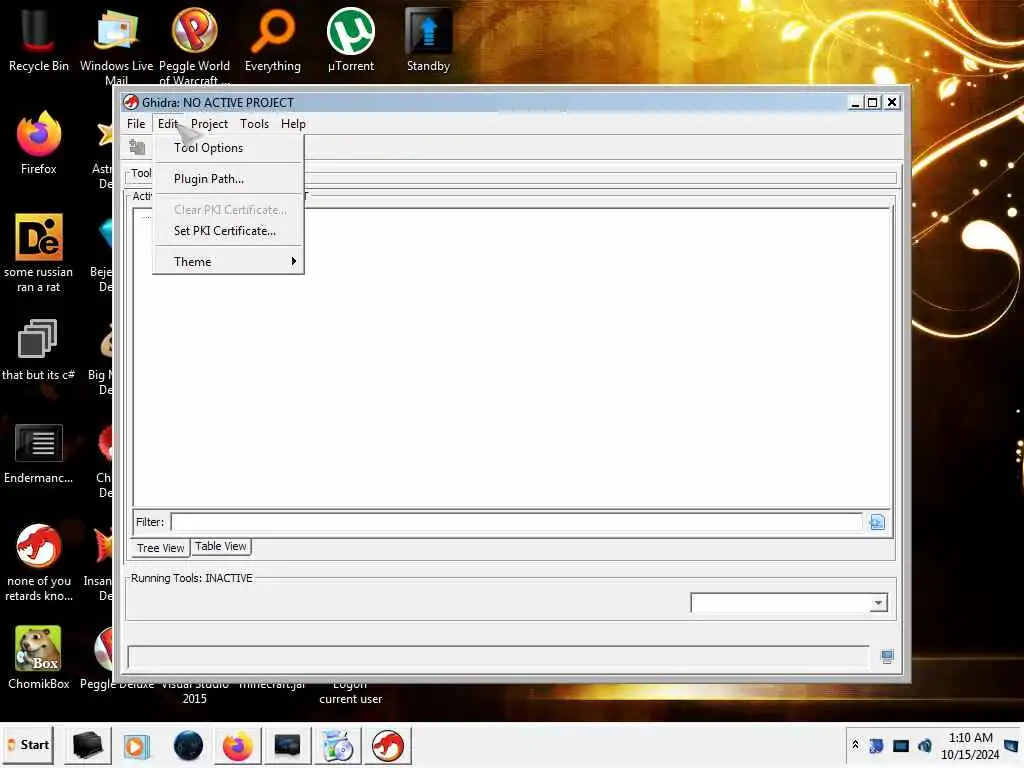The image size is (1024, 768).
Task: Open Endermanc... desktop icon
Action: click(x=39, y=453)
